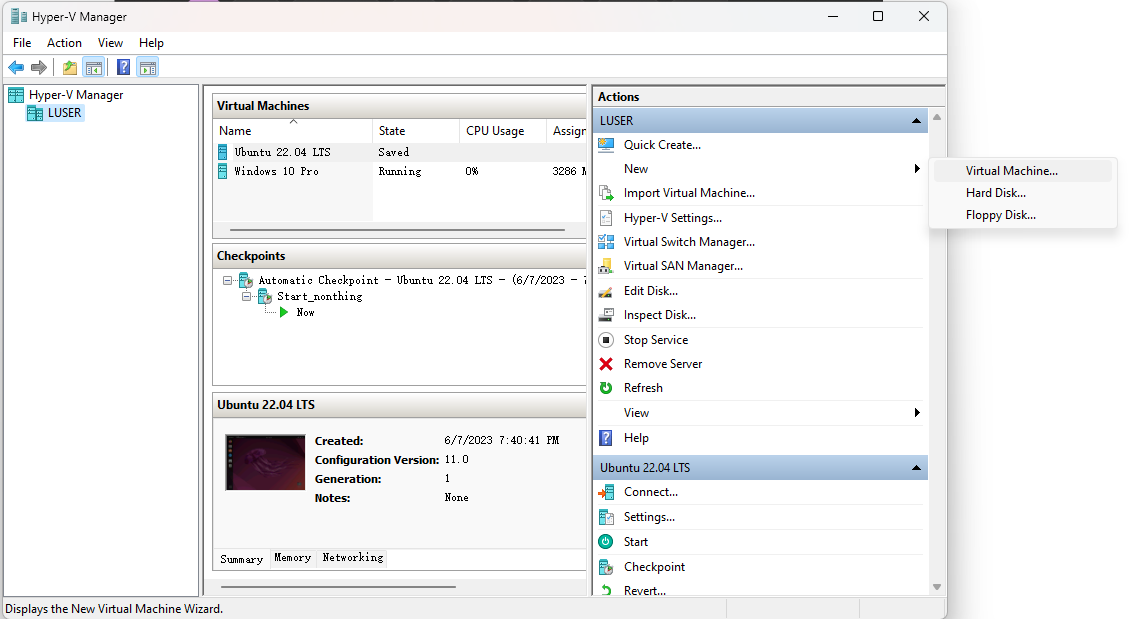
Task: Collapse the Ubuntu 22.04 LTS actions section arrow
Action: [916, 468]
